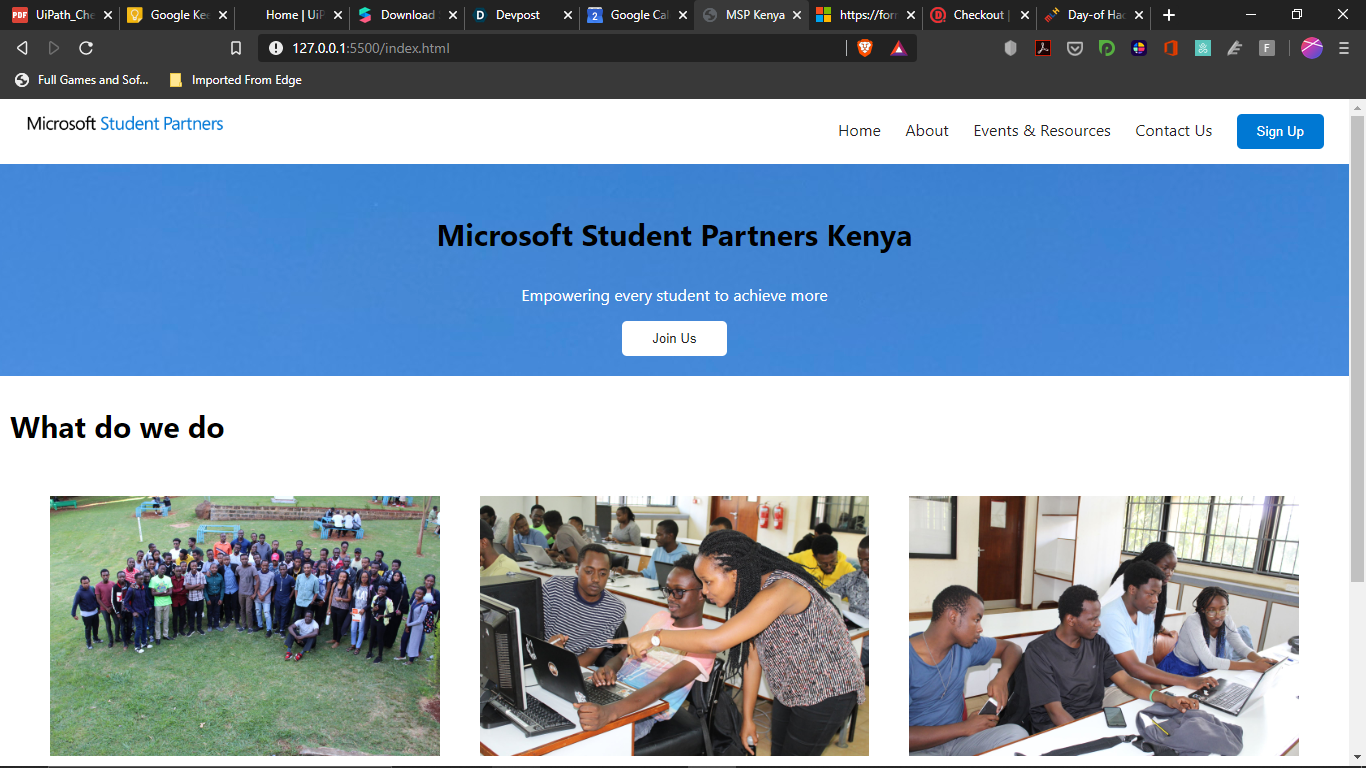Click the gray shield extension icon
Screen dimensions: 1366x768
[x=1011, y=48]
